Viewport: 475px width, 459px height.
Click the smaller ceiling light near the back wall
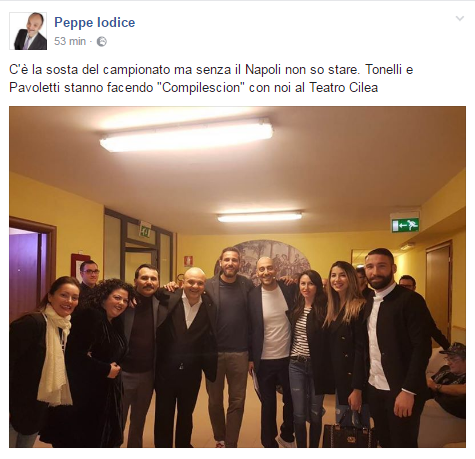pos(259,217)
